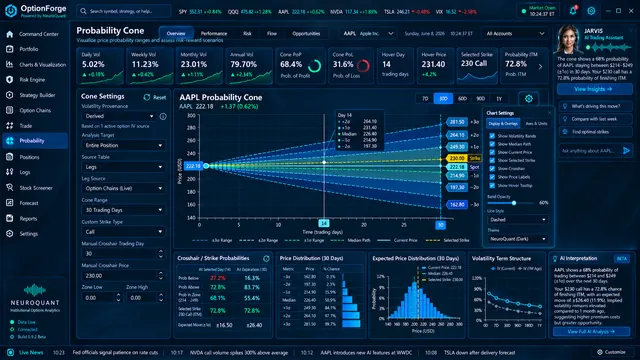Adjust the Band Opacity slider

[513, 203]
